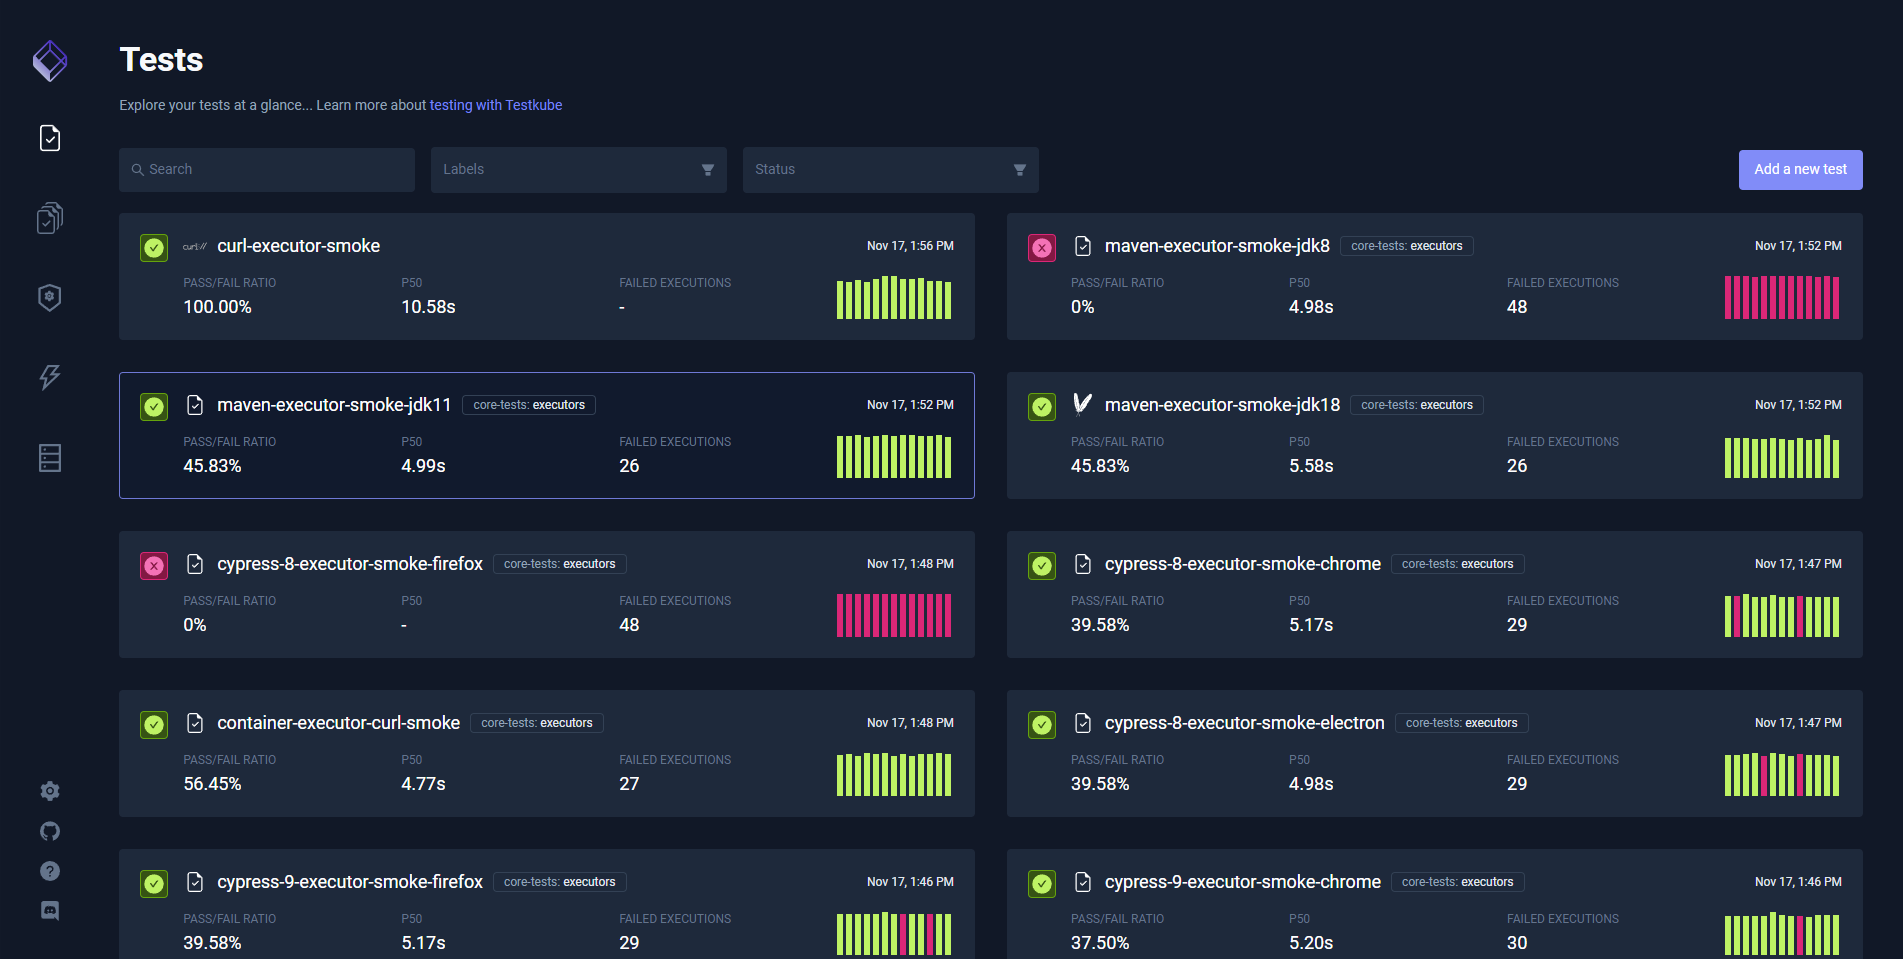1903x959 pixels.
Task: Click the cypress-9-executor-smoke-firefox passed status icon
Action: click(154, 883)
